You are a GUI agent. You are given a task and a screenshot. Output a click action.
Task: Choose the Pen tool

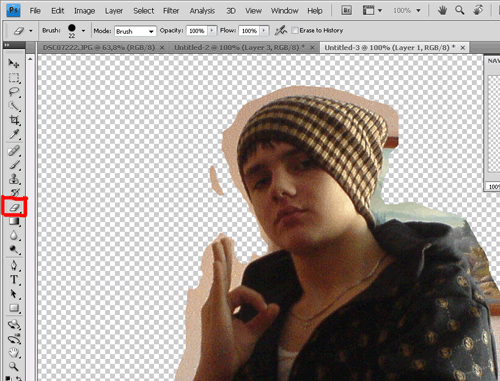point(14,265)
